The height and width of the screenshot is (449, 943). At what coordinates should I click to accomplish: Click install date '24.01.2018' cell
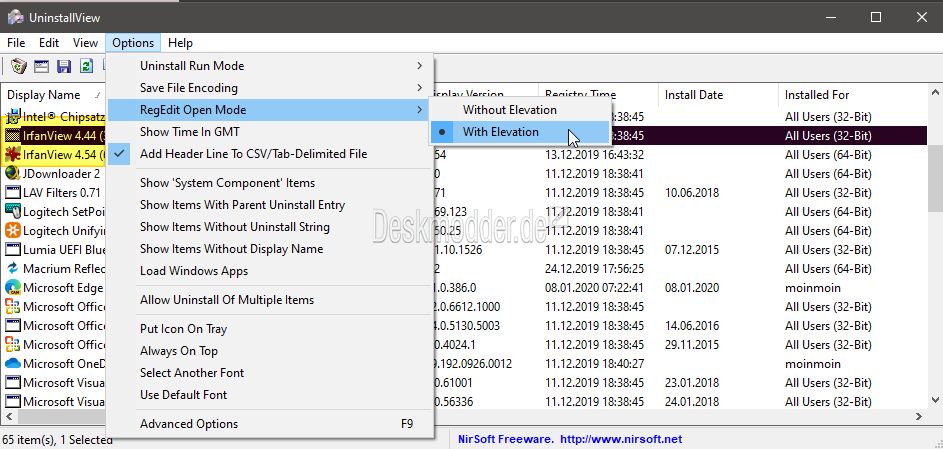(692, 402)
